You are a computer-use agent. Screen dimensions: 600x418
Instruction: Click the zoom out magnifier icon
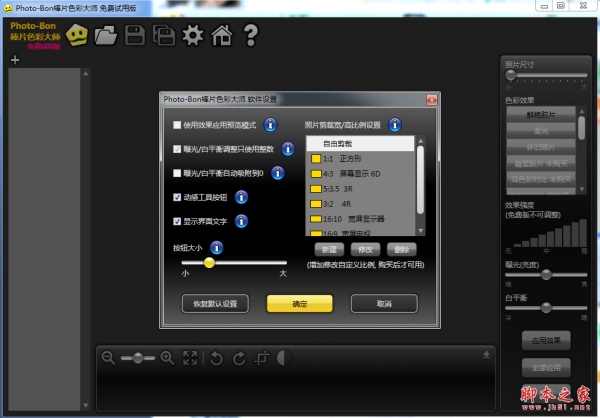[108, 358]
